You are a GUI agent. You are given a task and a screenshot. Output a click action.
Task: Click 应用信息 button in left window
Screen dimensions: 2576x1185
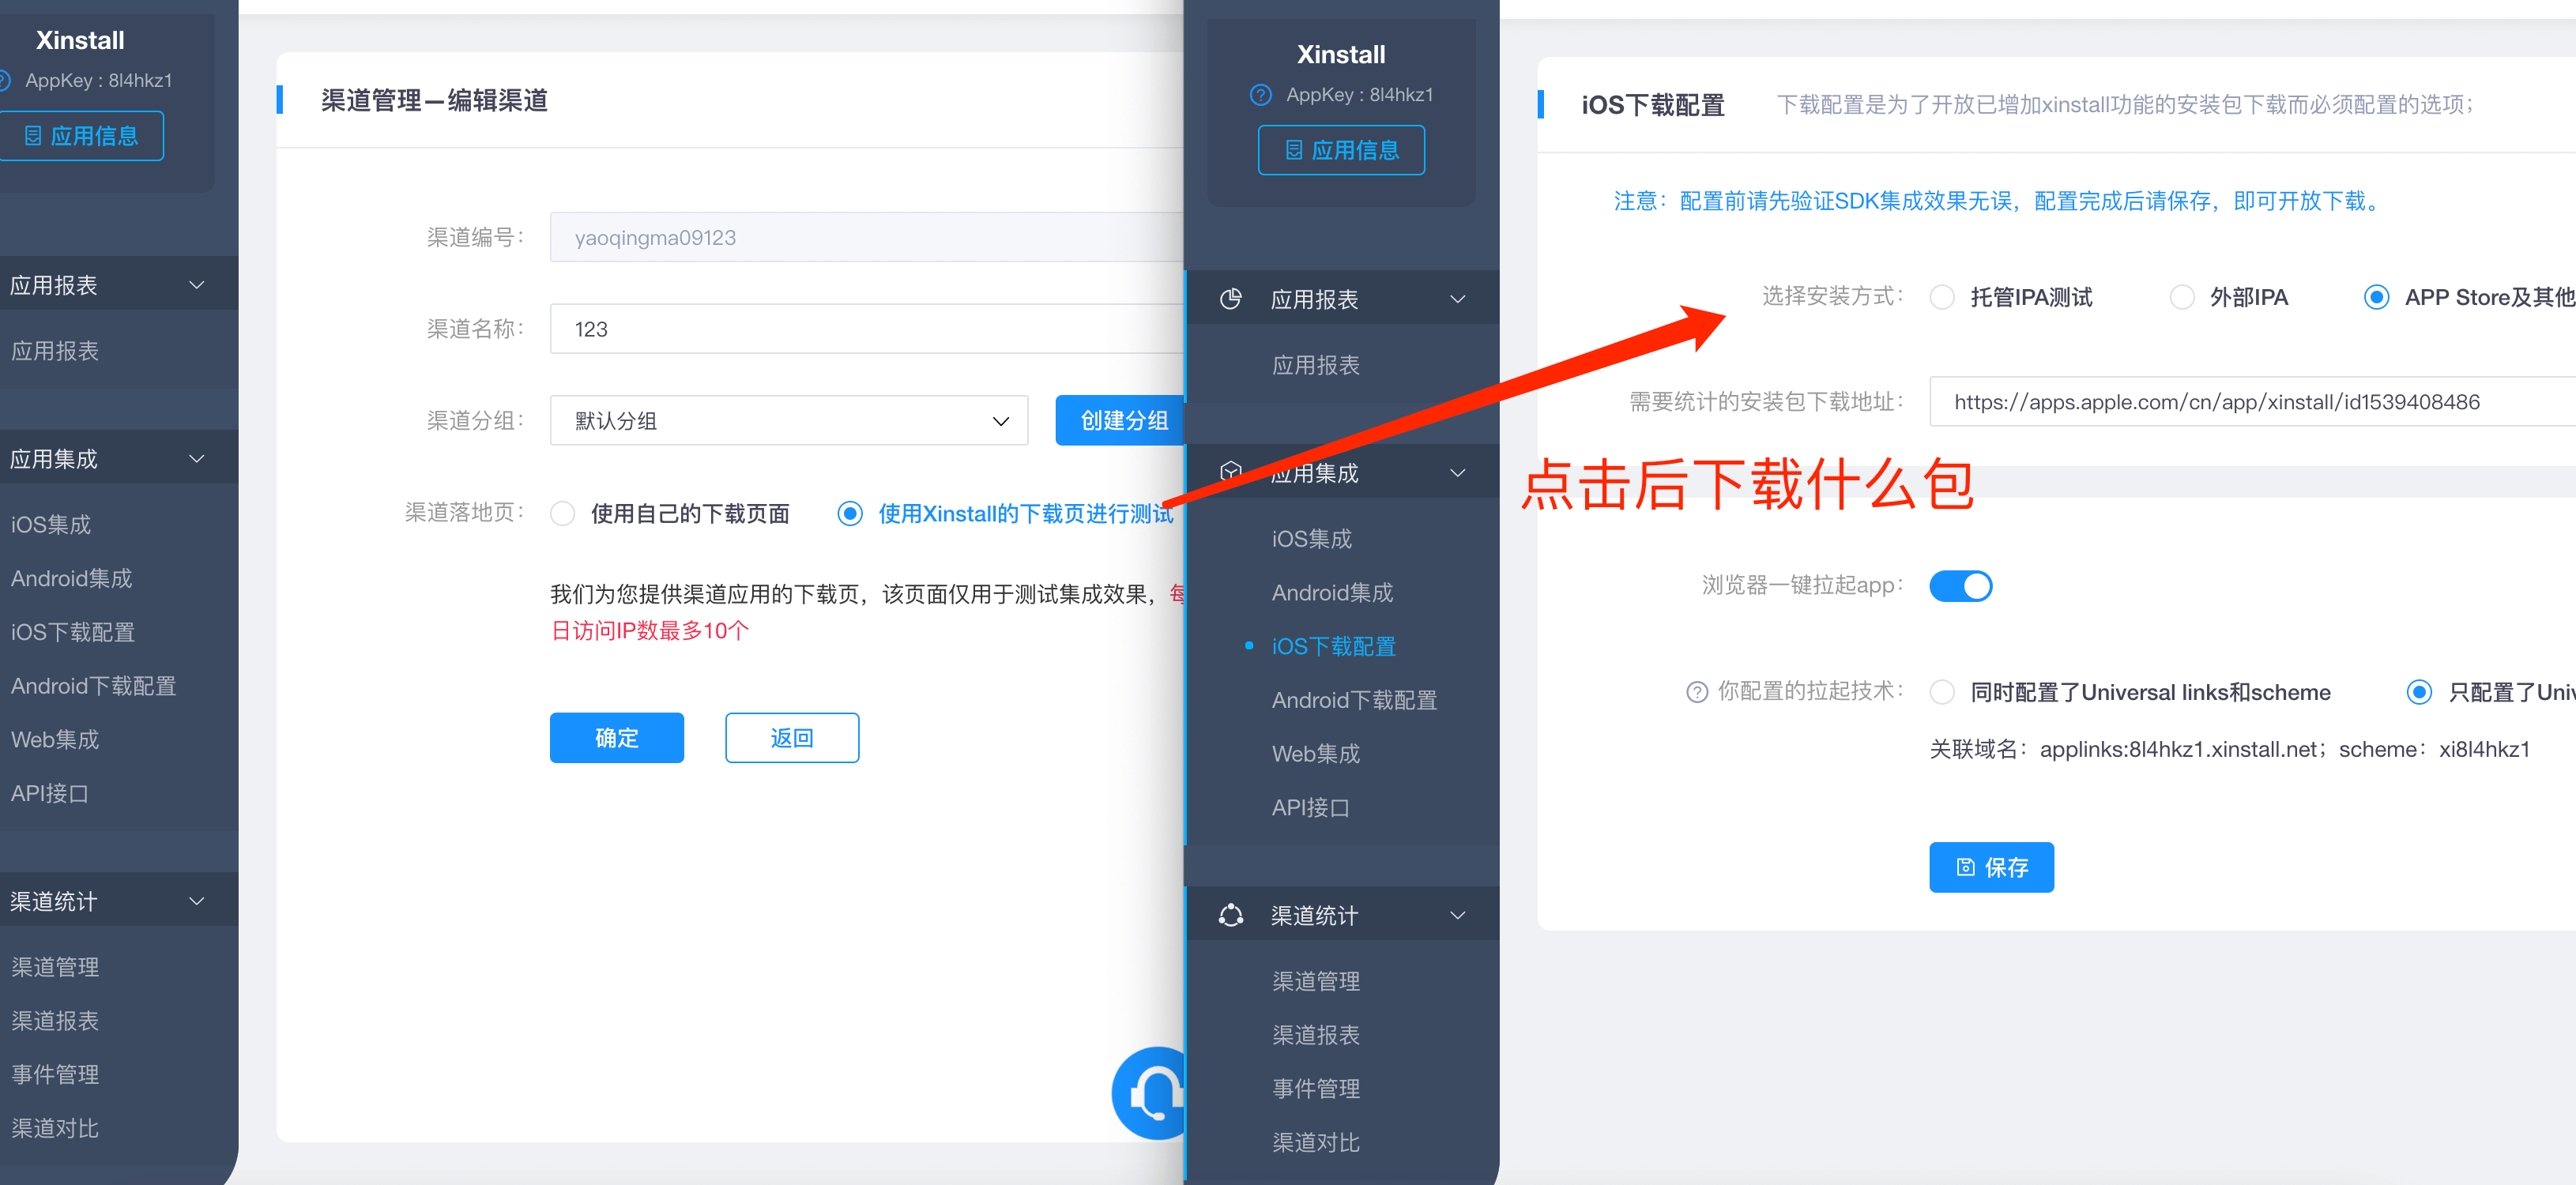coord(80,136)
